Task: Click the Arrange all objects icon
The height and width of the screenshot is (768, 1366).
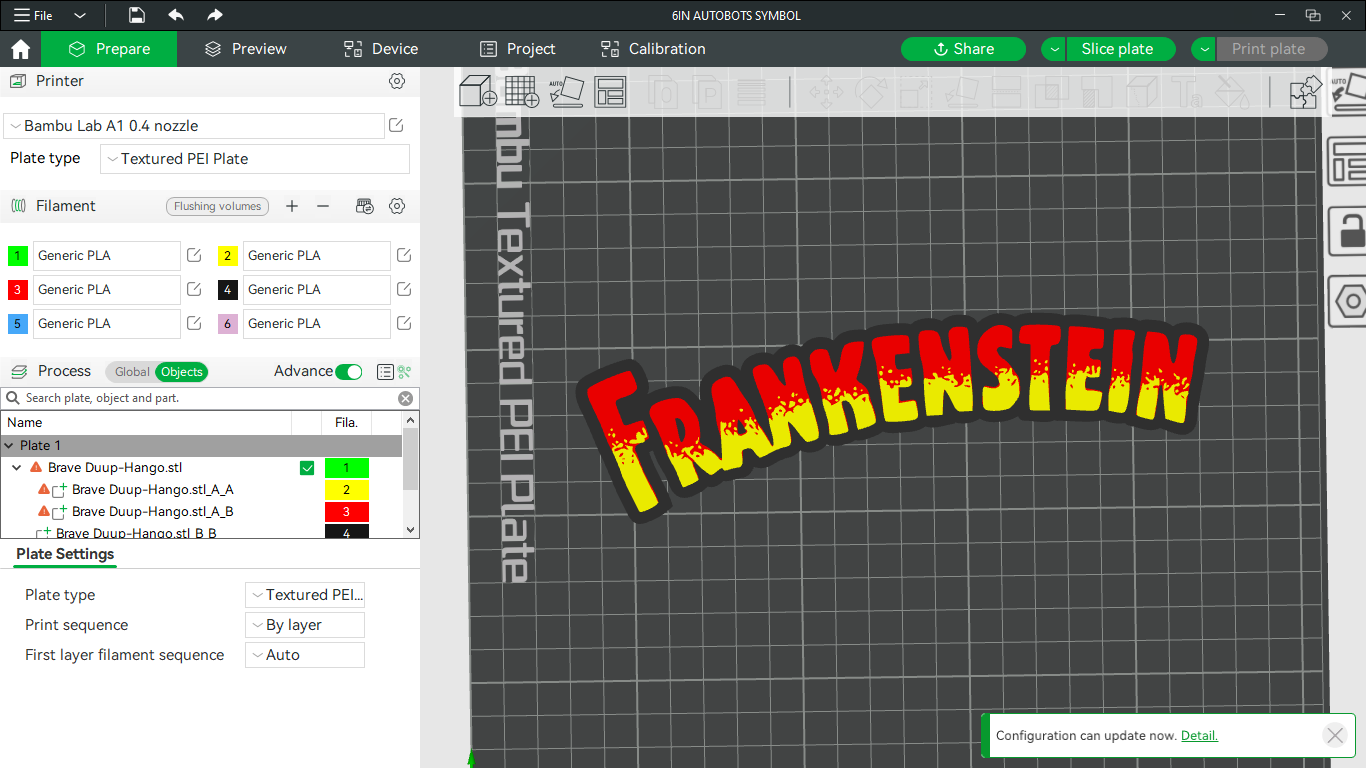Action: click(x=610, y=92)
